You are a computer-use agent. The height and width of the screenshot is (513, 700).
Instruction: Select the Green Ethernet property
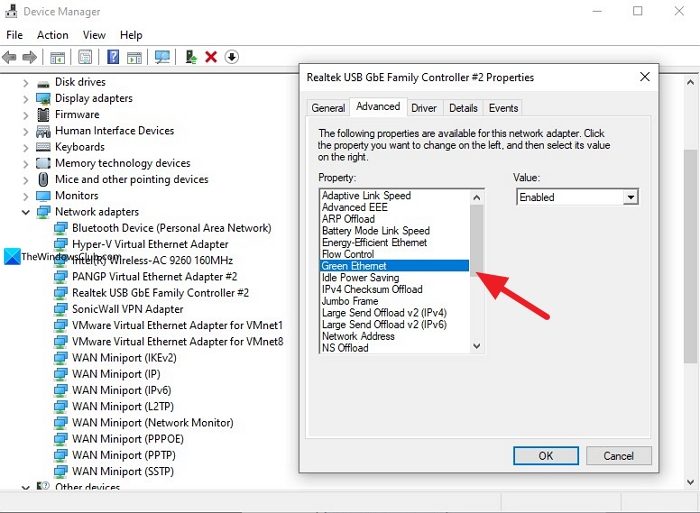[395, 266]
